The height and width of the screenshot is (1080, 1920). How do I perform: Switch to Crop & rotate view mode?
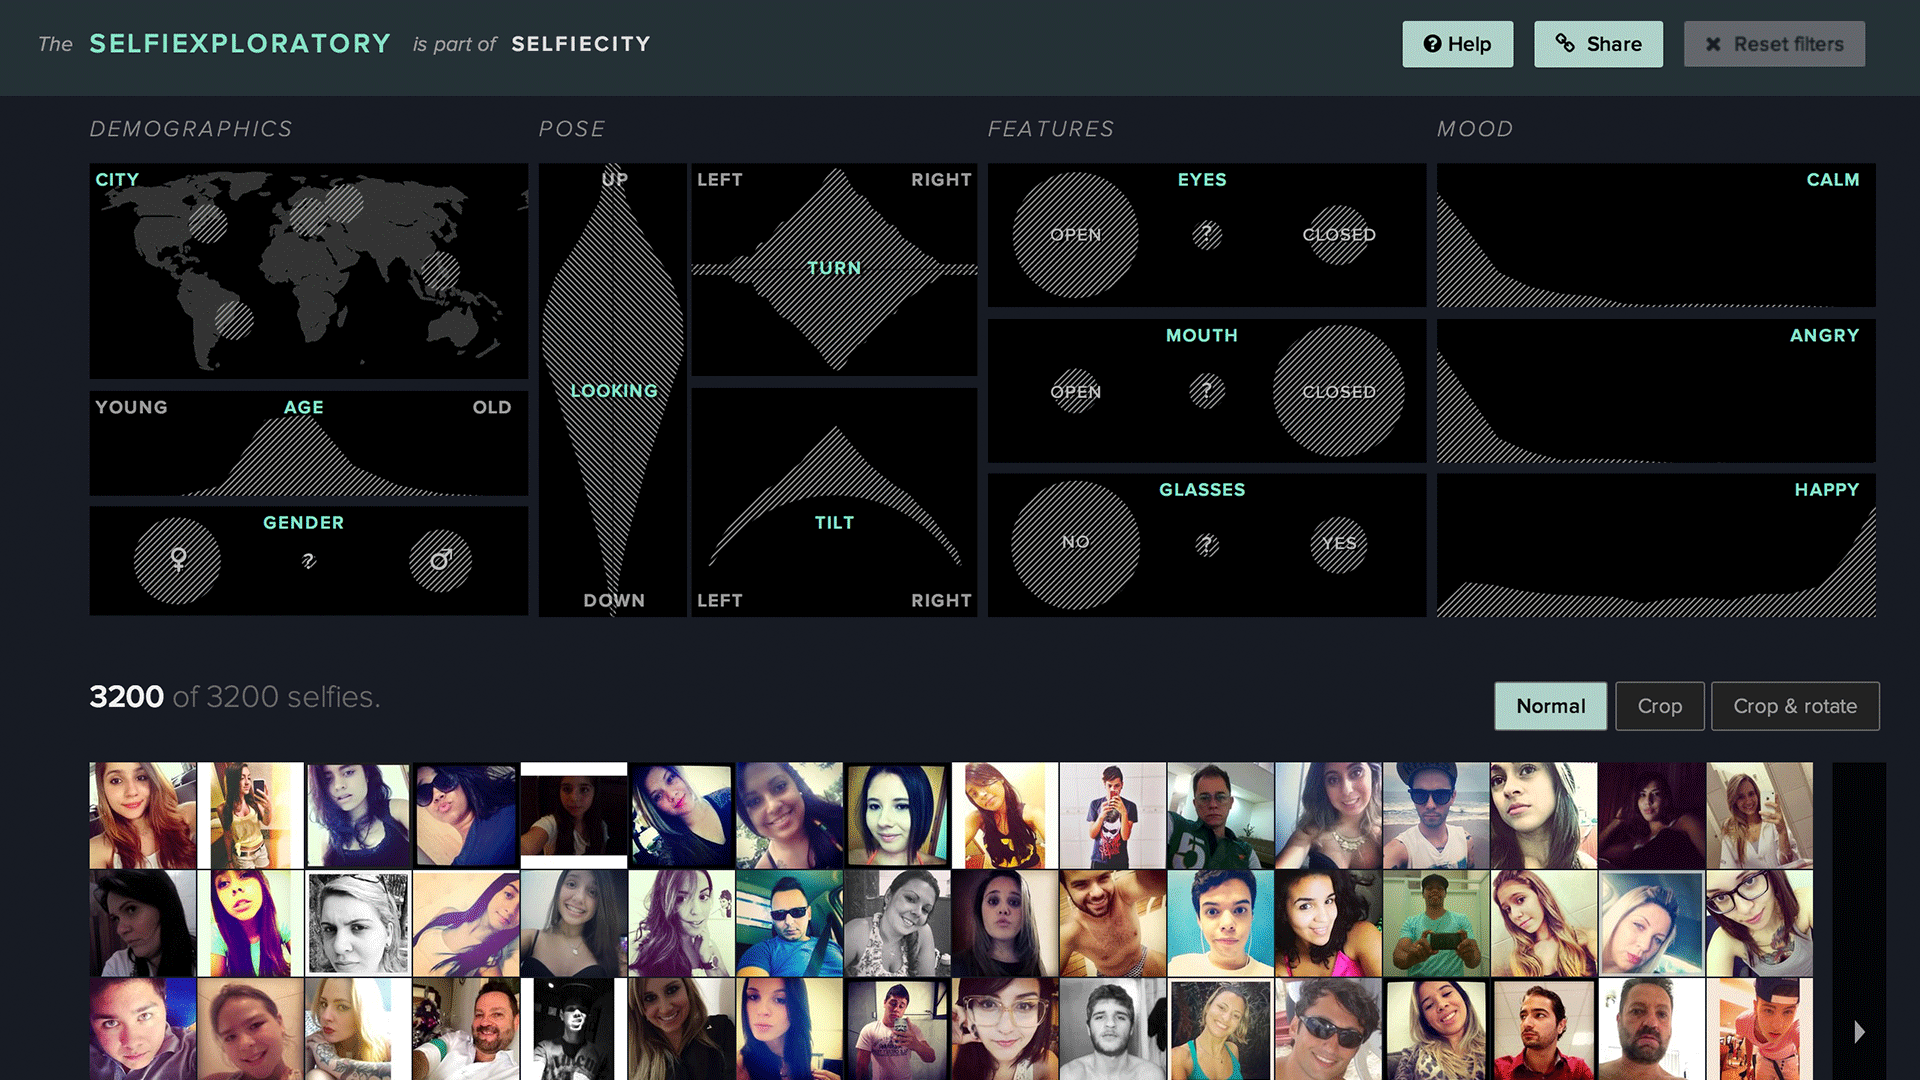pyautogui.click(x=1794, y=706)
